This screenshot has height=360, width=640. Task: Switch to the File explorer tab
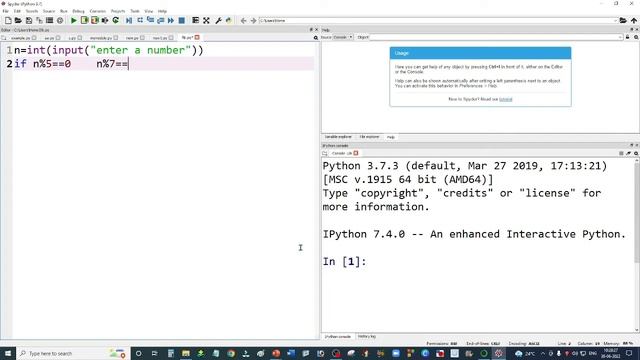pyautogui.click(x=369, y=137)
